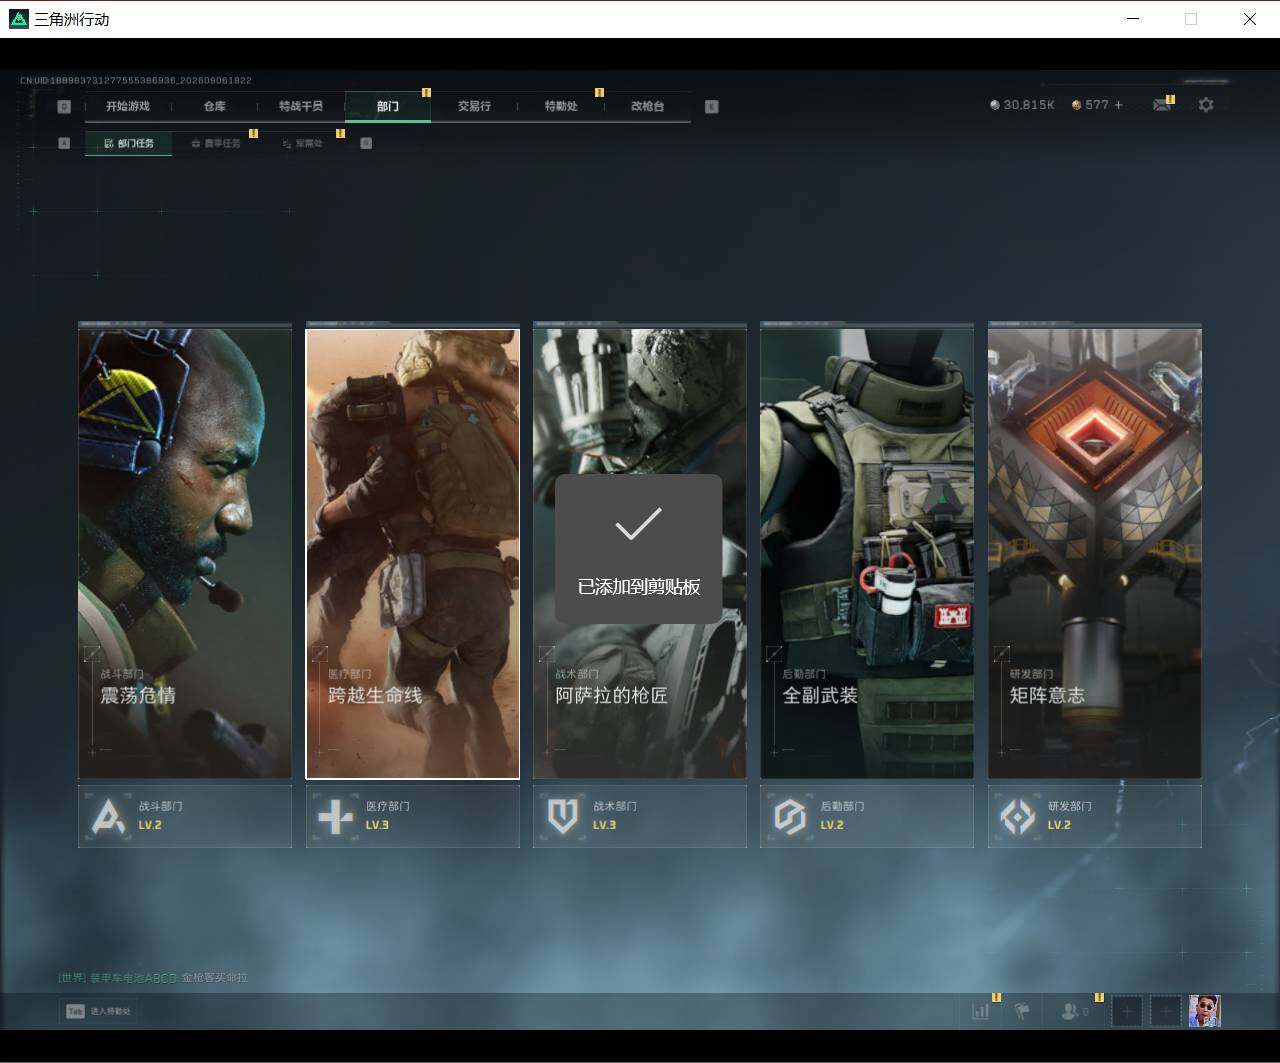
Task: Close the 三角洲行动 window
Action: (1250, 19)
